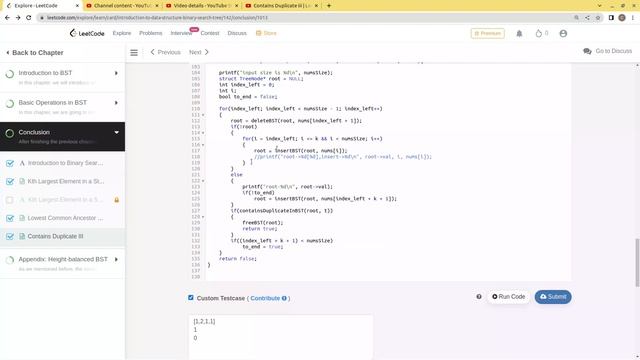This screenshot has height=360, width=640.
Task: Close the Video details YouTube tab
Action: click(x=236, y=6)
